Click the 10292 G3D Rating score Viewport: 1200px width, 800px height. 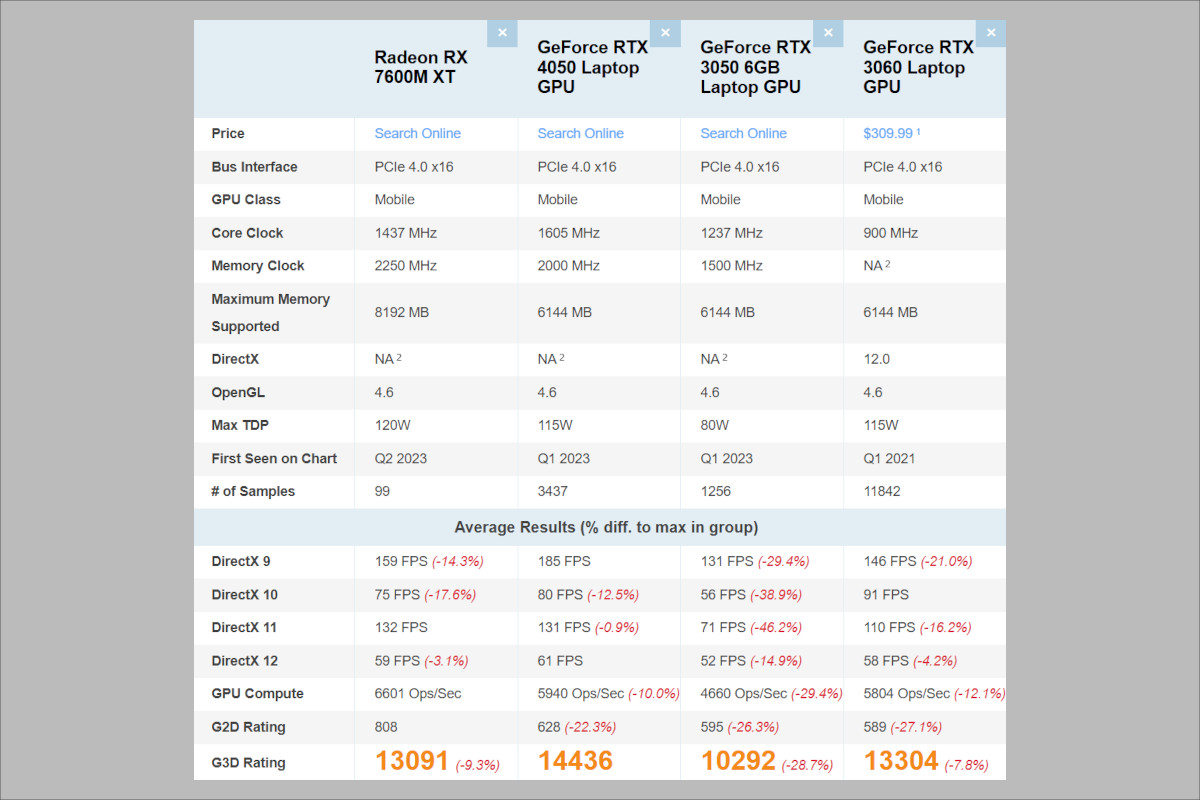pos(738,762)
